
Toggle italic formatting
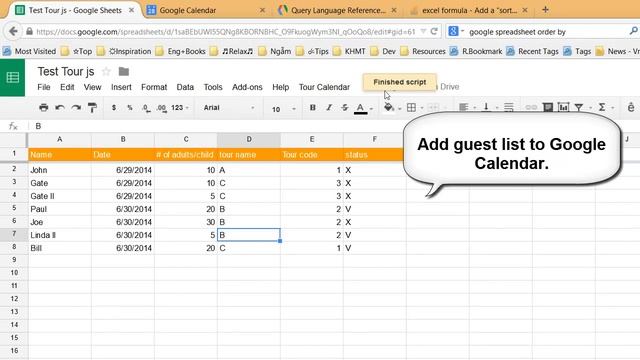(329, 108)
